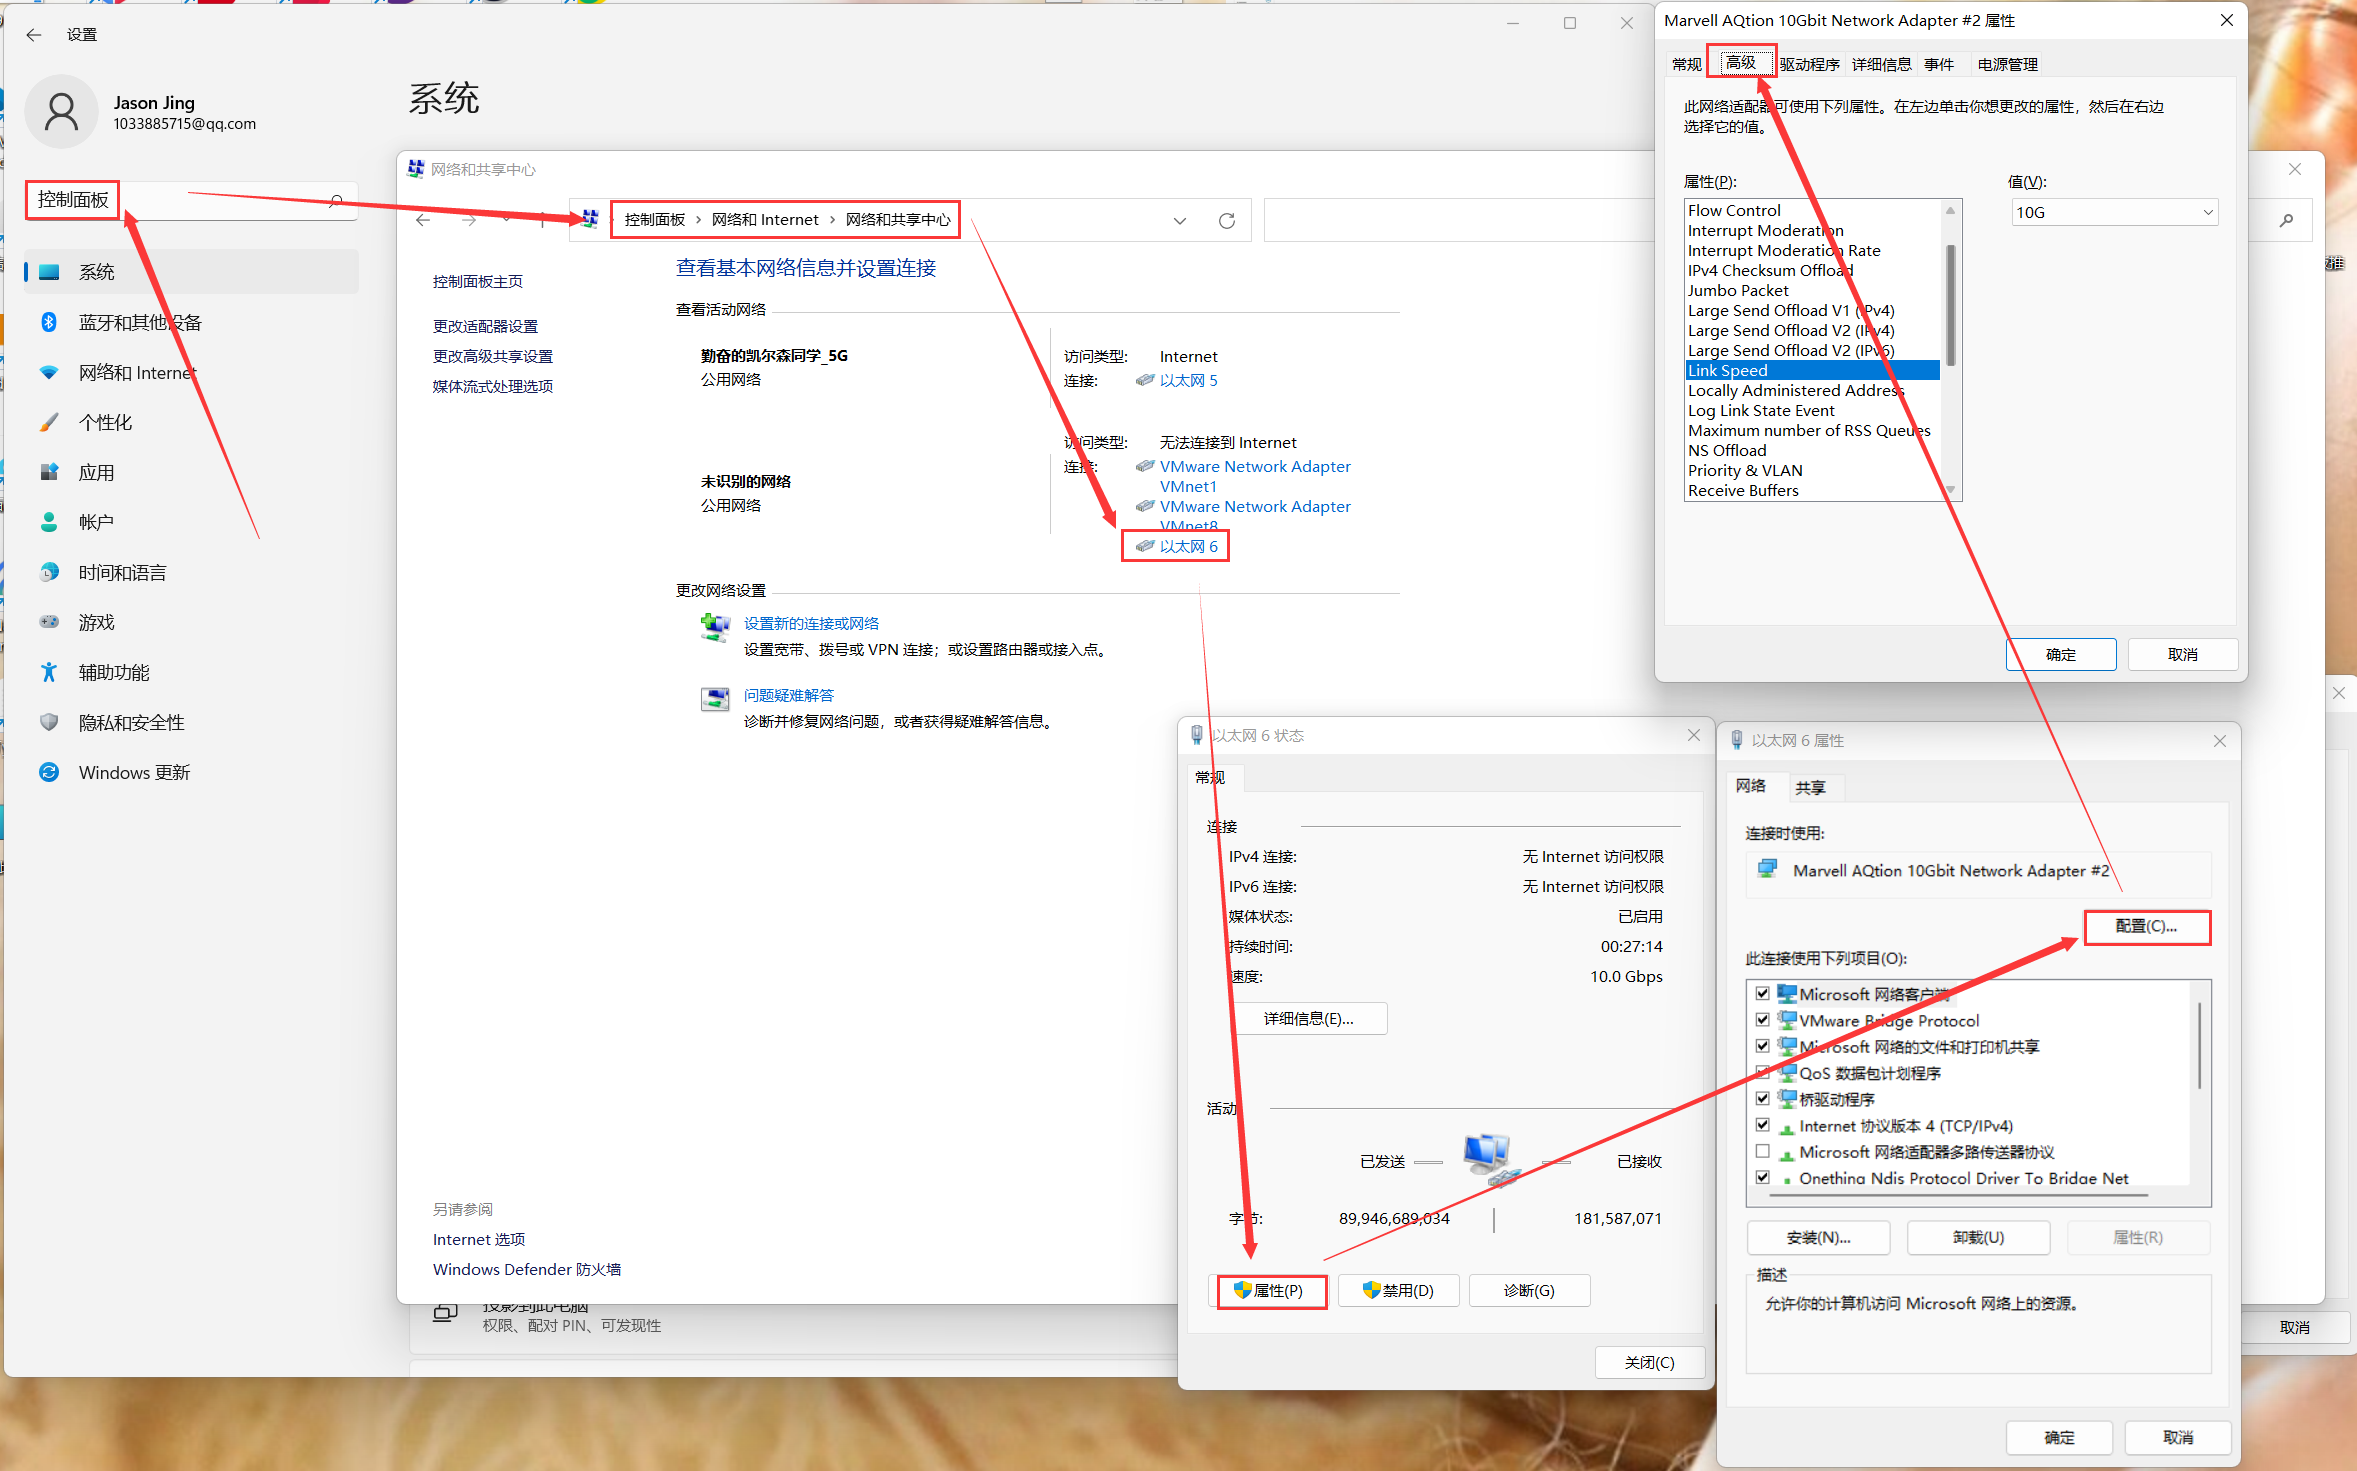Click the 配置(C)... button
2357x1471 pixels.
(2146, 926)
